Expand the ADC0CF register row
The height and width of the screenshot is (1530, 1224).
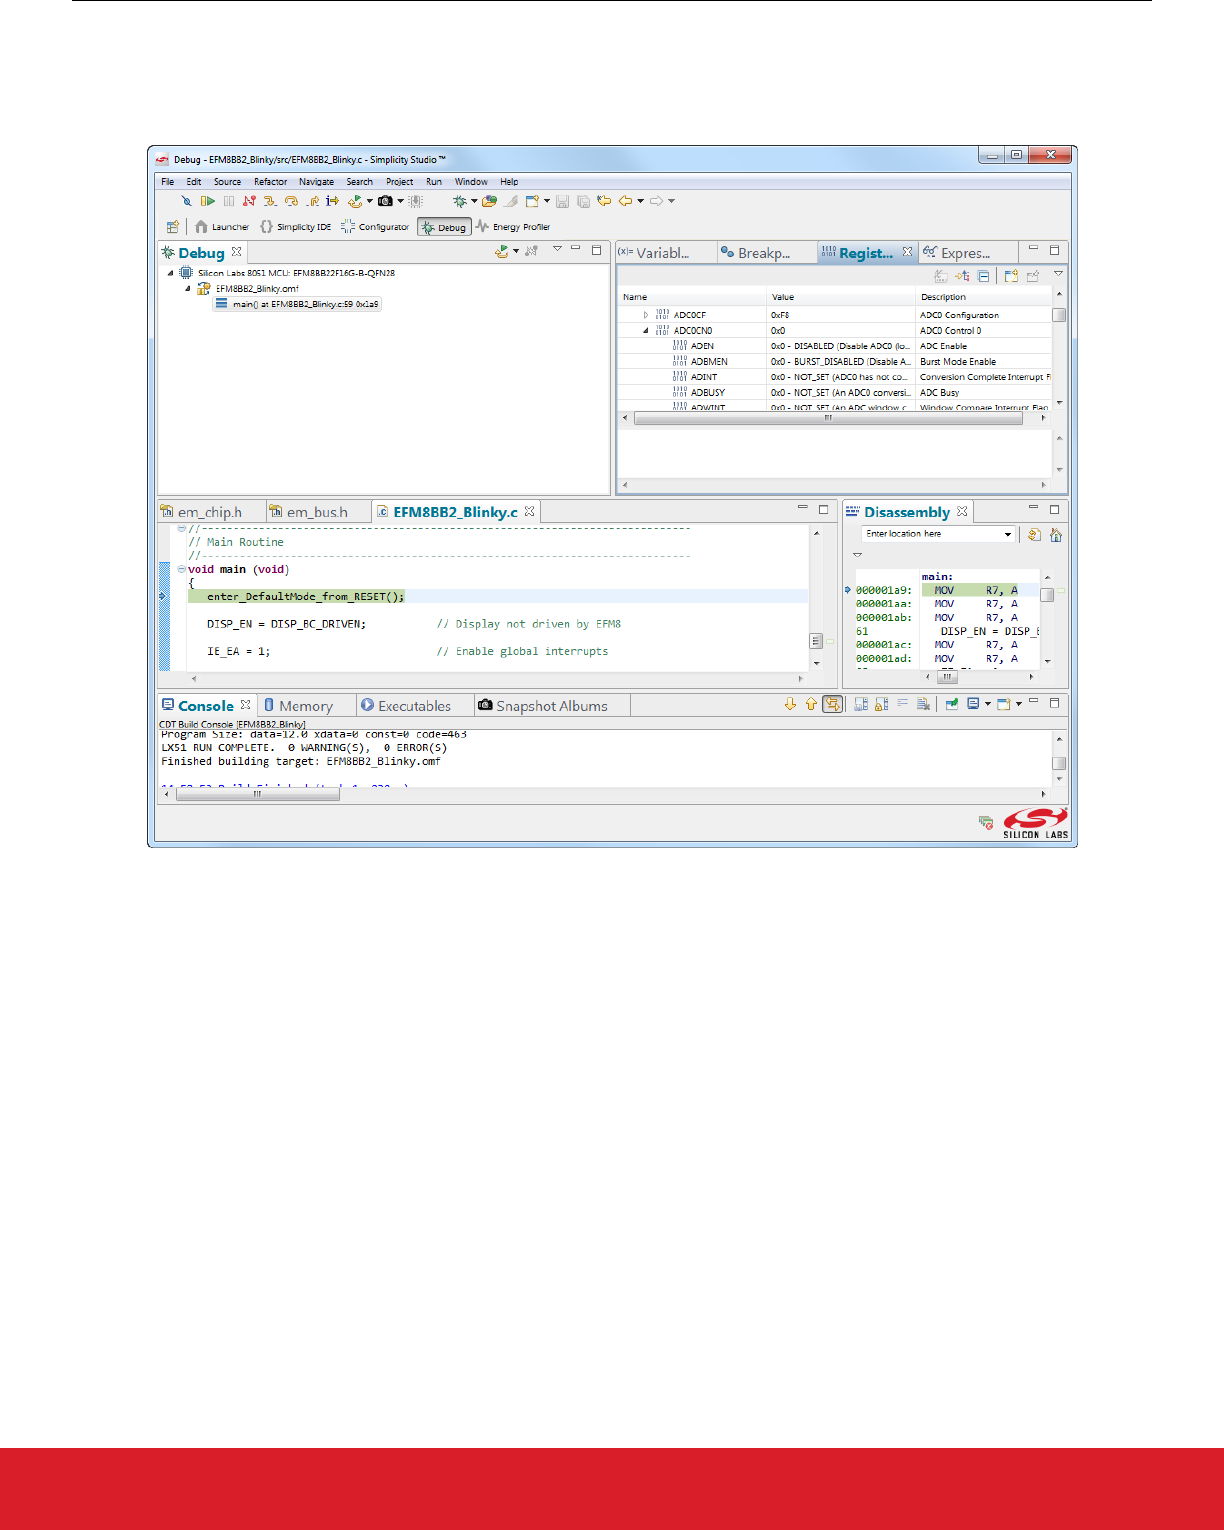click(646, 315)
